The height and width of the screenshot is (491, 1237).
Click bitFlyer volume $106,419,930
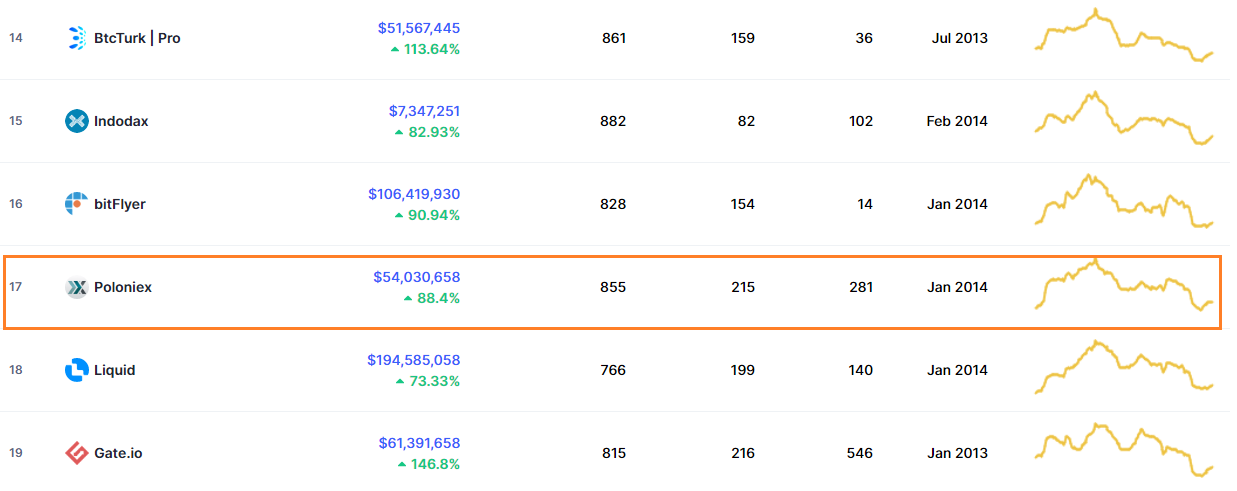pyautogui.click(x=414, y=194)
